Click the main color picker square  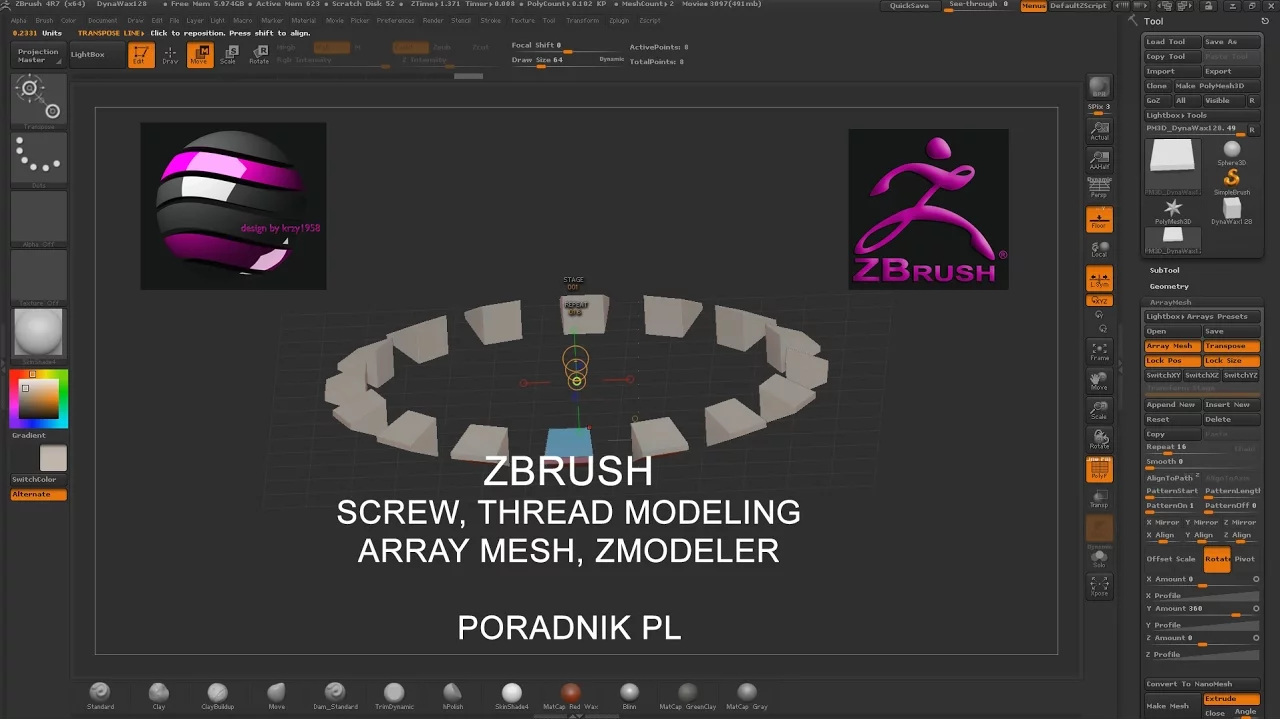click(x=39, y=399)
